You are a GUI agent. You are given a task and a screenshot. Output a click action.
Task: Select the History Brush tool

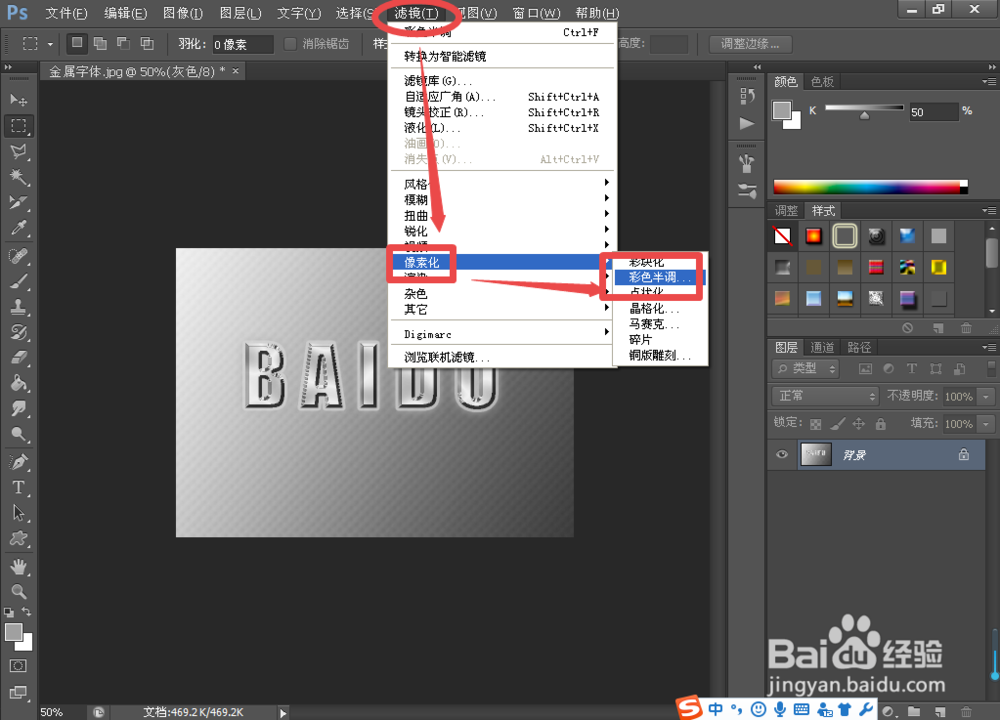click(18, 332)
